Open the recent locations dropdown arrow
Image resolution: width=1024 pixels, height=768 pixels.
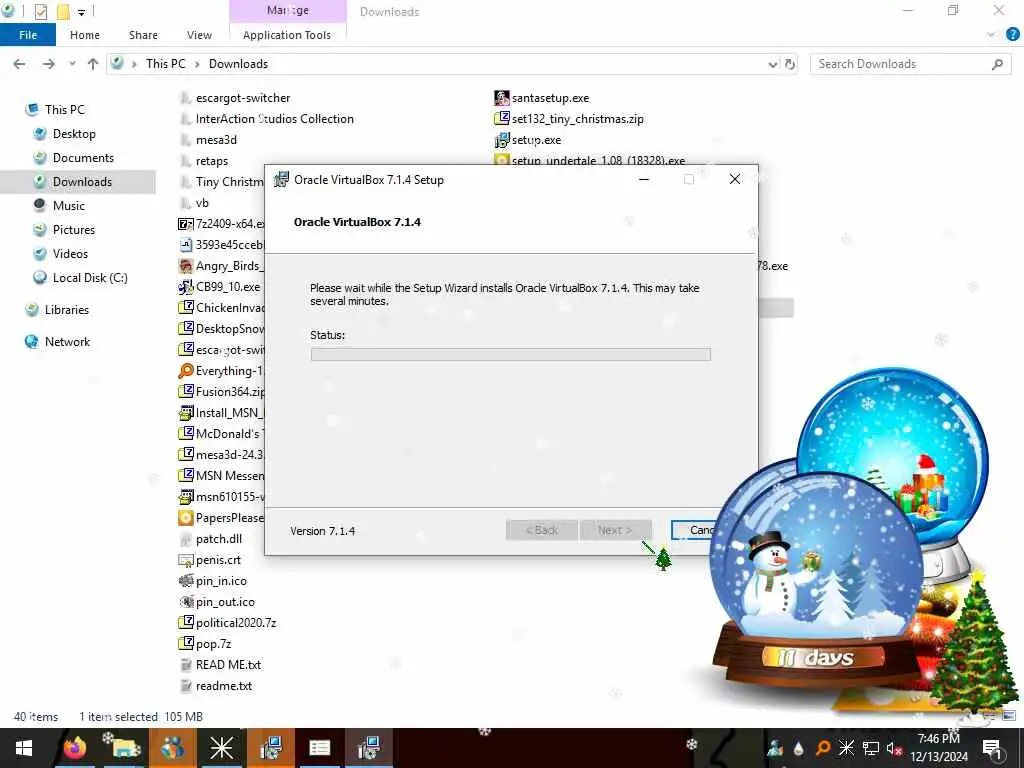[x=72, y=64]
